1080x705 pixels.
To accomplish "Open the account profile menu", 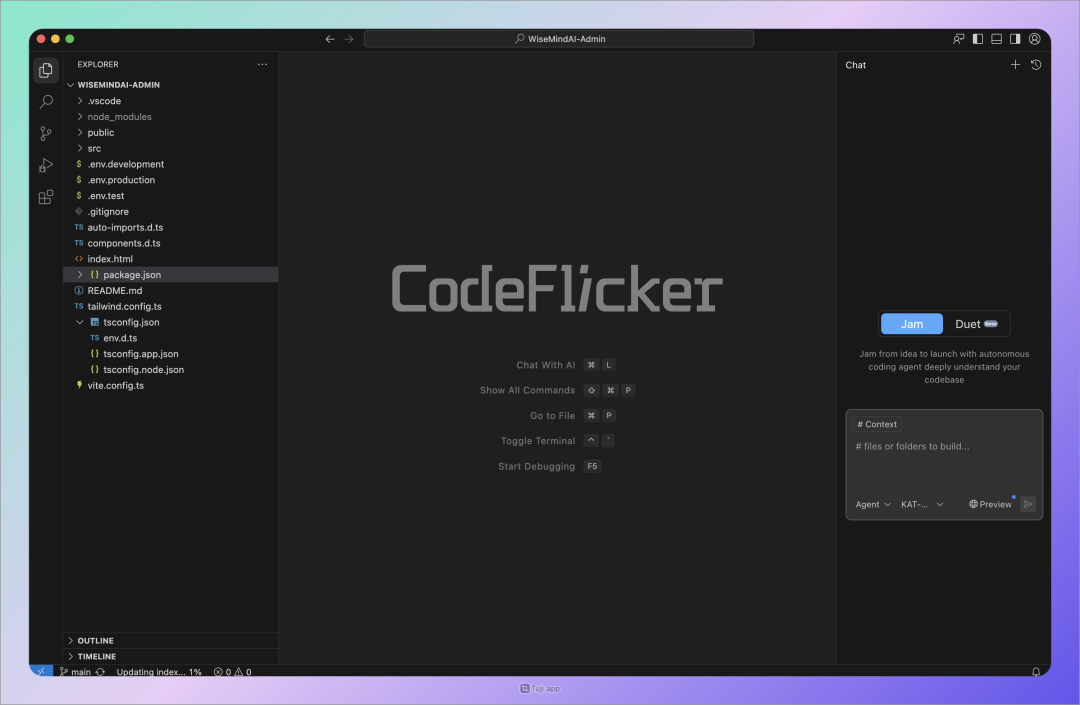I will click(x=1034, y=38).
